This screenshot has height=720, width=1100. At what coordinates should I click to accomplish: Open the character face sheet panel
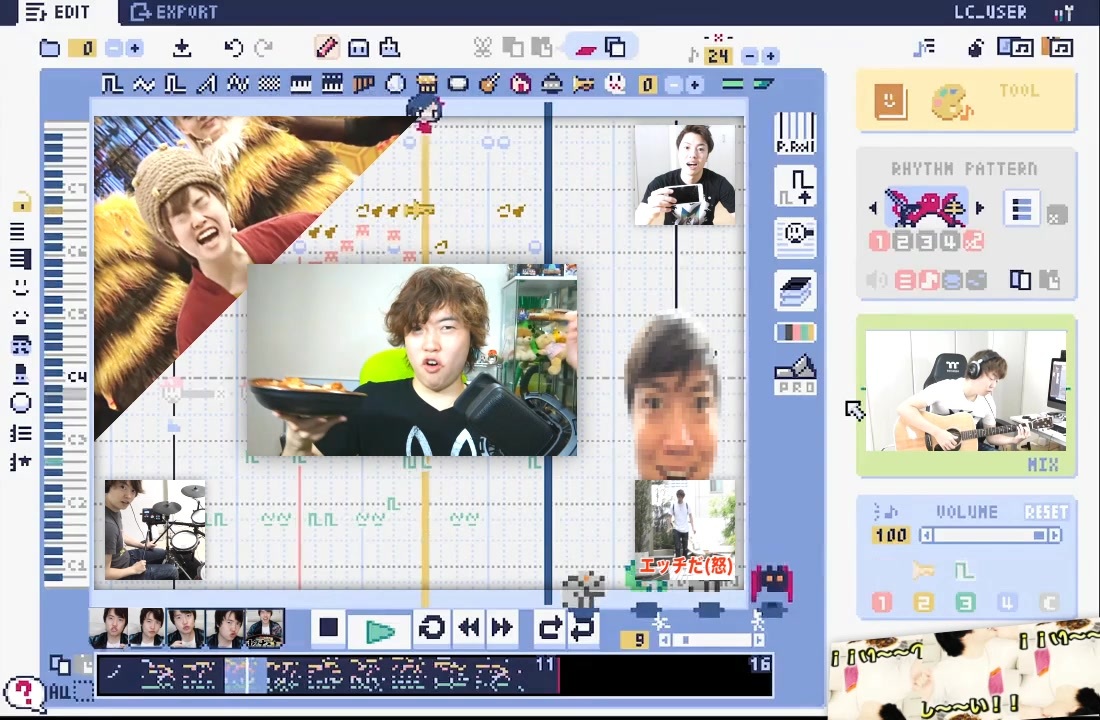(795, 238)
